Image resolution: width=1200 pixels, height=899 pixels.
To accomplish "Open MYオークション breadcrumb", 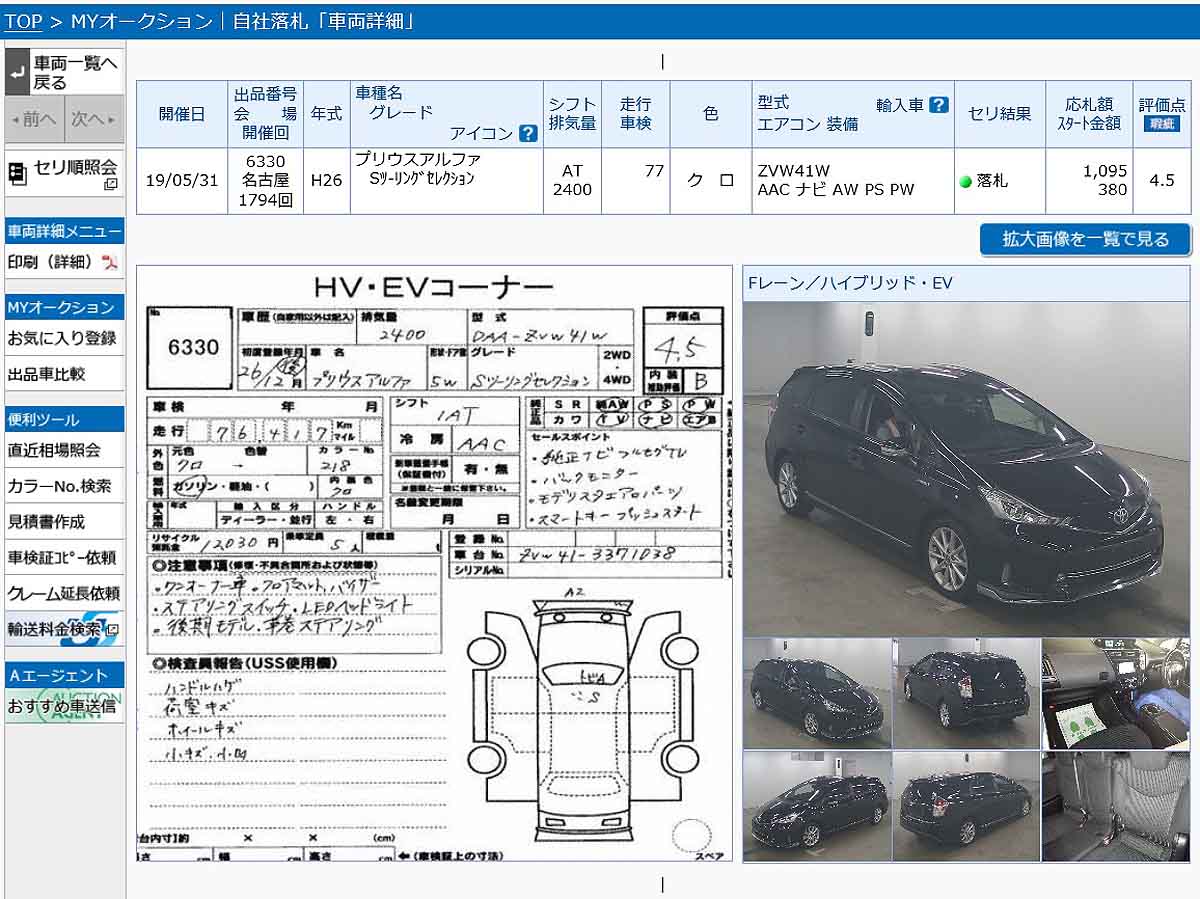I will click(x=142, y=21).
